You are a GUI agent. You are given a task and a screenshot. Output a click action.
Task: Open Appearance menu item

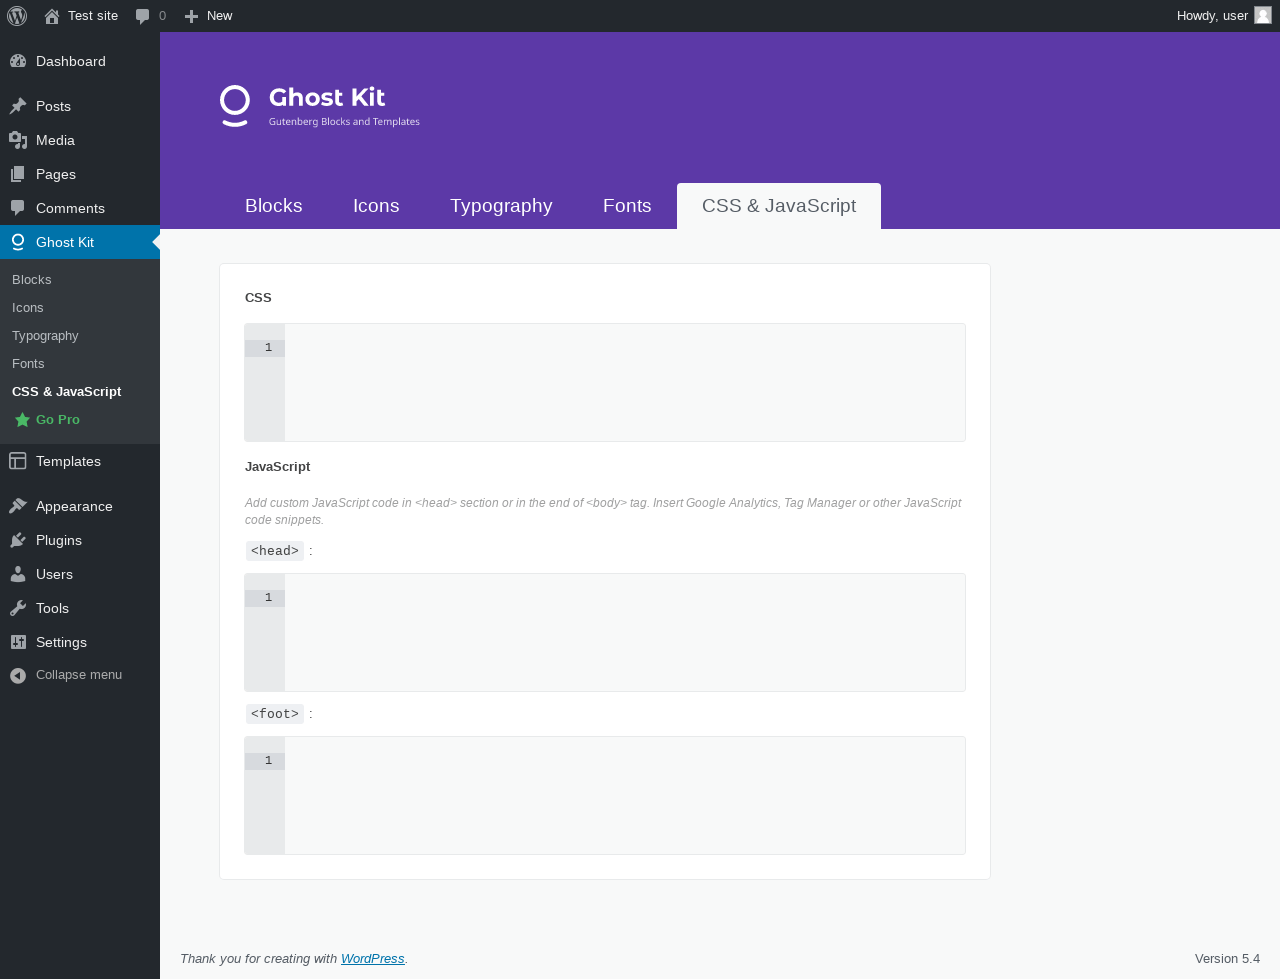[80, 506]
